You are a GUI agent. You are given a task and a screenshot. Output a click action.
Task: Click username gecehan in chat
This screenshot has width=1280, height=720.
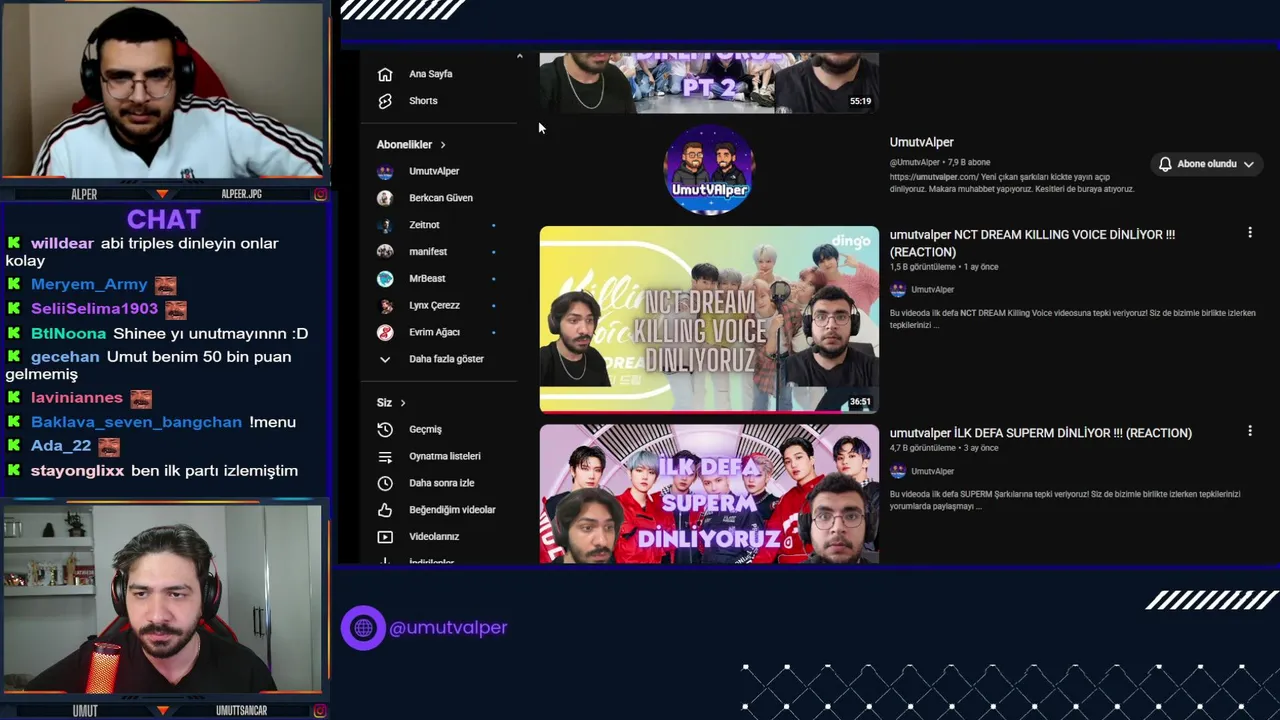(x=65, y=357)
